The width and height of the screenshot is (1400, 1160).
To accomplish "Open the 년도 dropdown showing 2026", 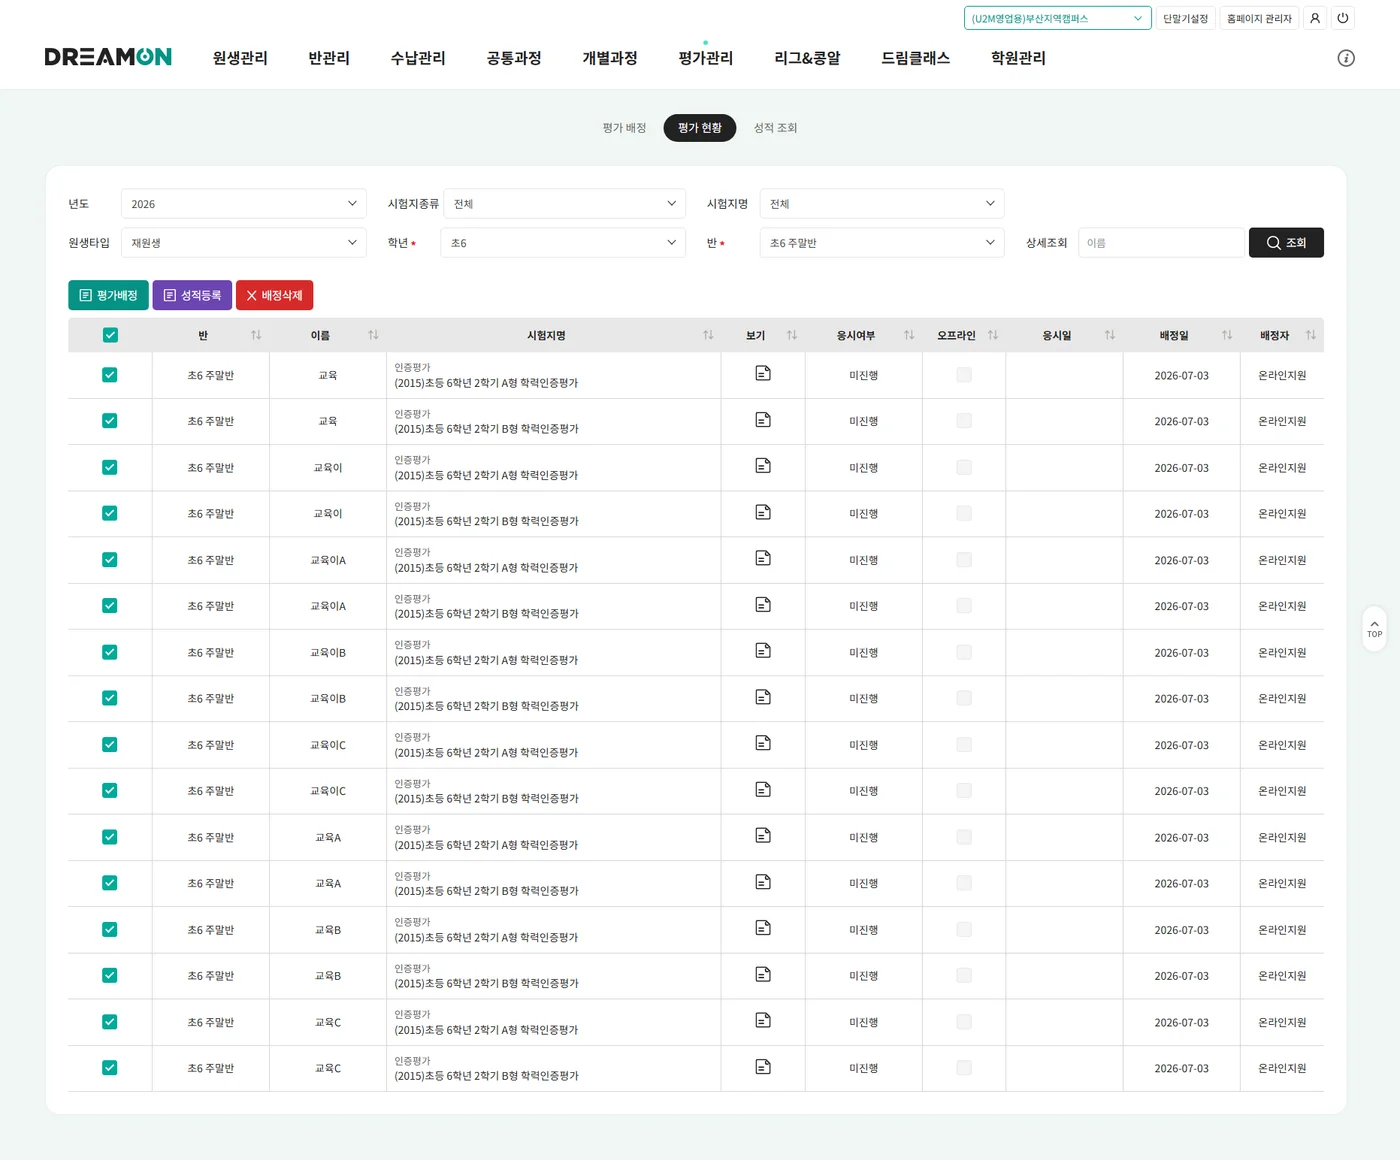I will (x=244, y=204).
